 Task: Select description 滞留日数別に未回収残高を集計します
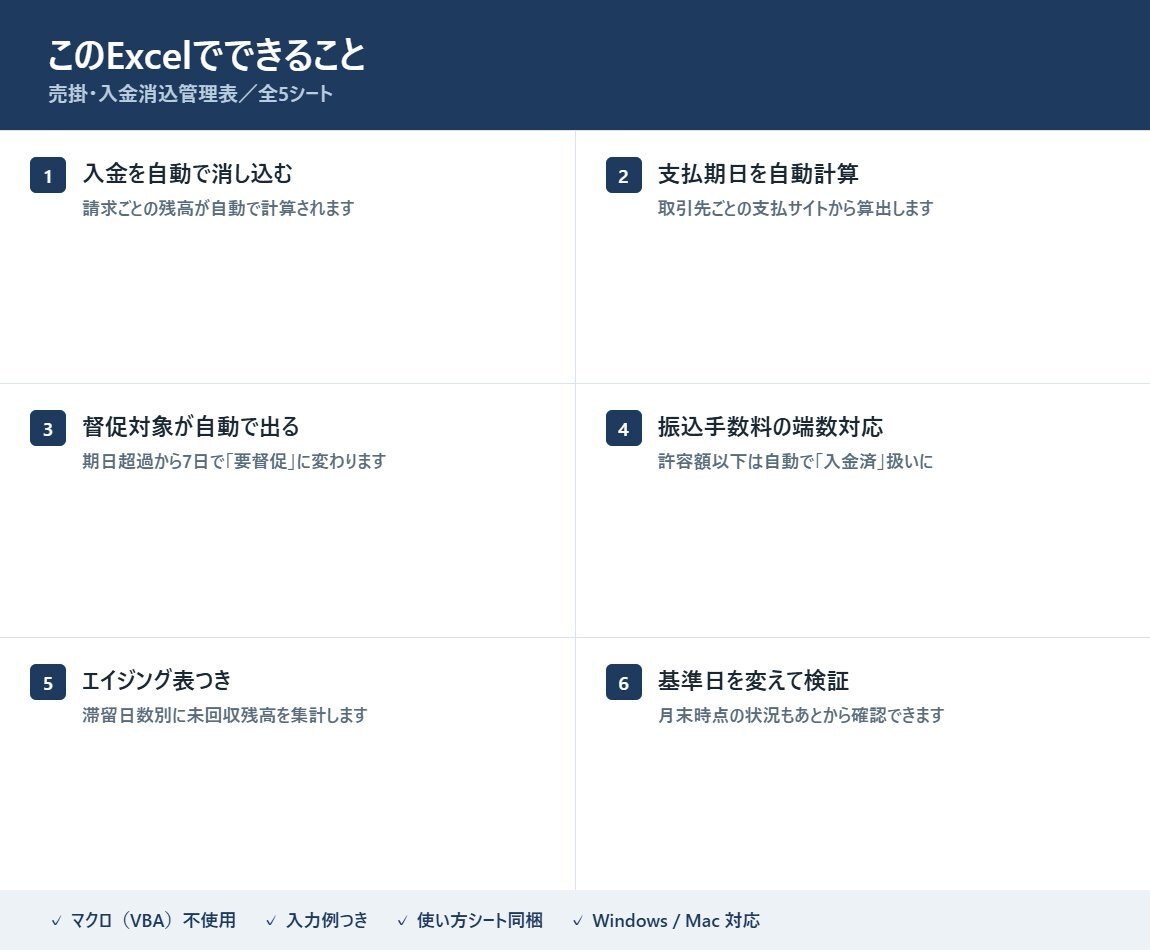tap(225, 715)
